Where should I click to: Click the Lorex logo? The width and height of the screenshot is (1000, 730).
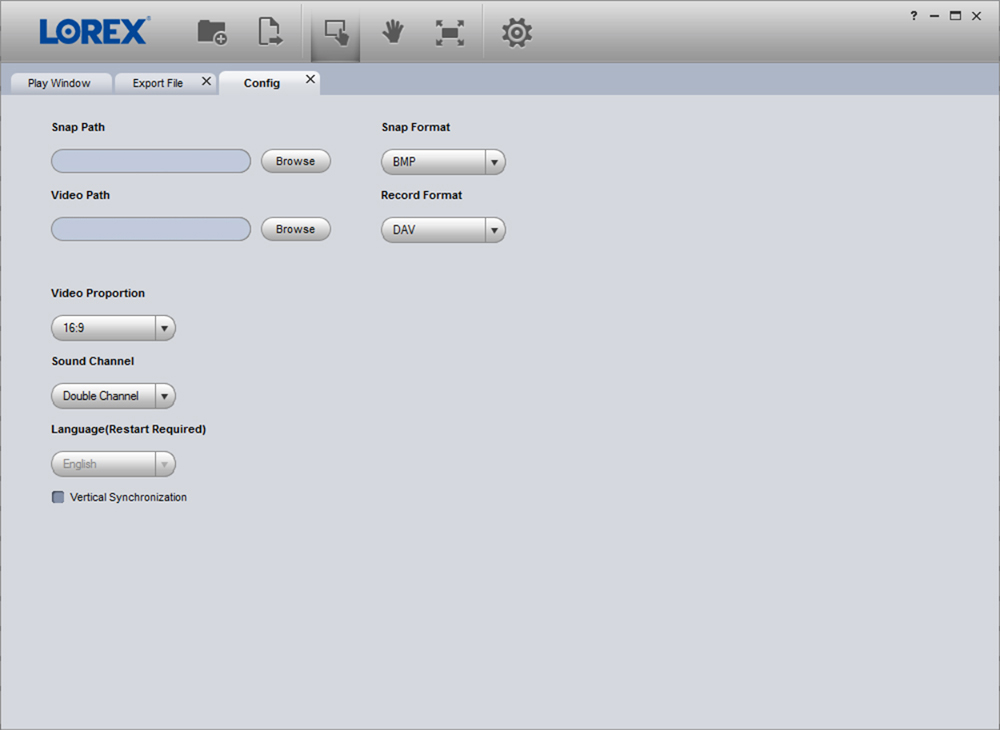click(94, 31)
